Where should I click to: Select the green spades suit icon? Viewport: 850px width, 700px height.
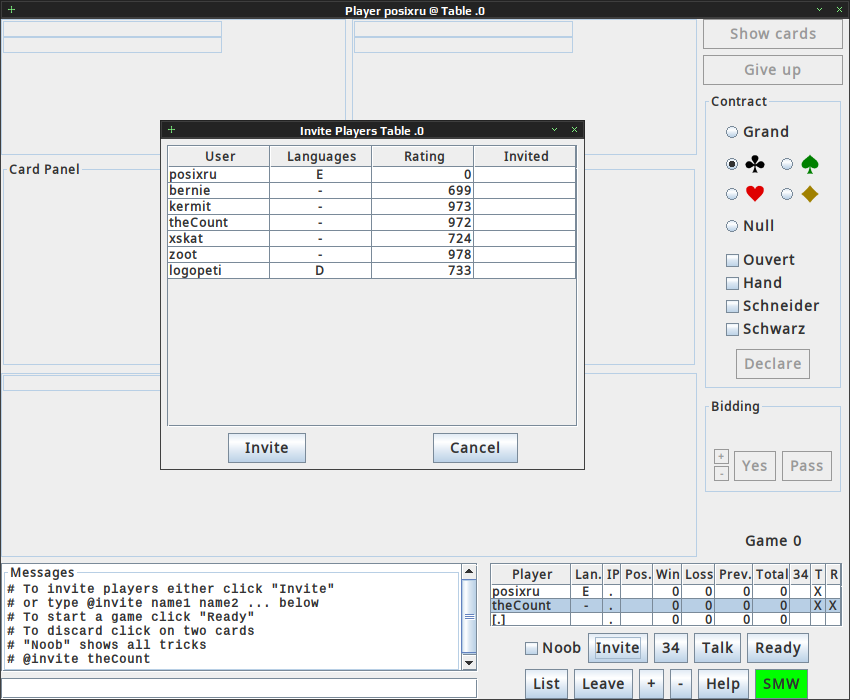pyautogui.click(x=809, y=164)
